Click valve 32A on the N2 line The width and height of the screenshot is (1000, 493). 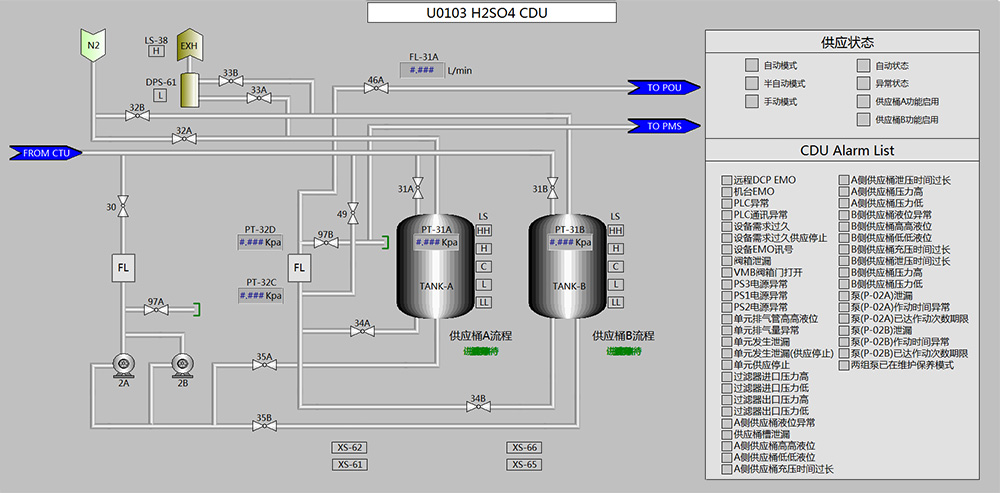tap(184, 140)
